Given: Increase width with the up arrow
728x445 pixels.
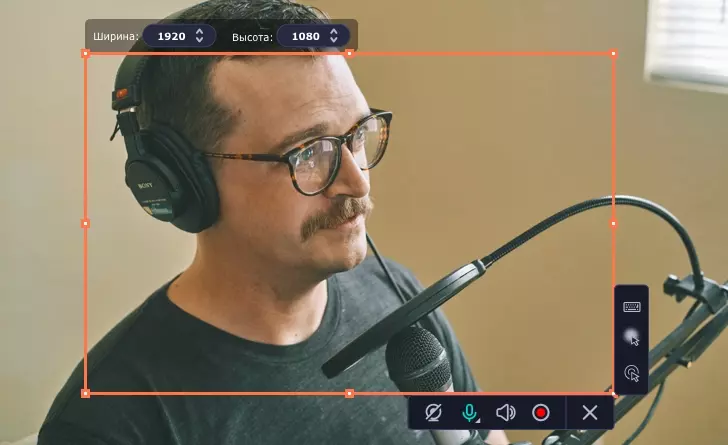Looking at the screenshot, I should [x=200, y=32].
